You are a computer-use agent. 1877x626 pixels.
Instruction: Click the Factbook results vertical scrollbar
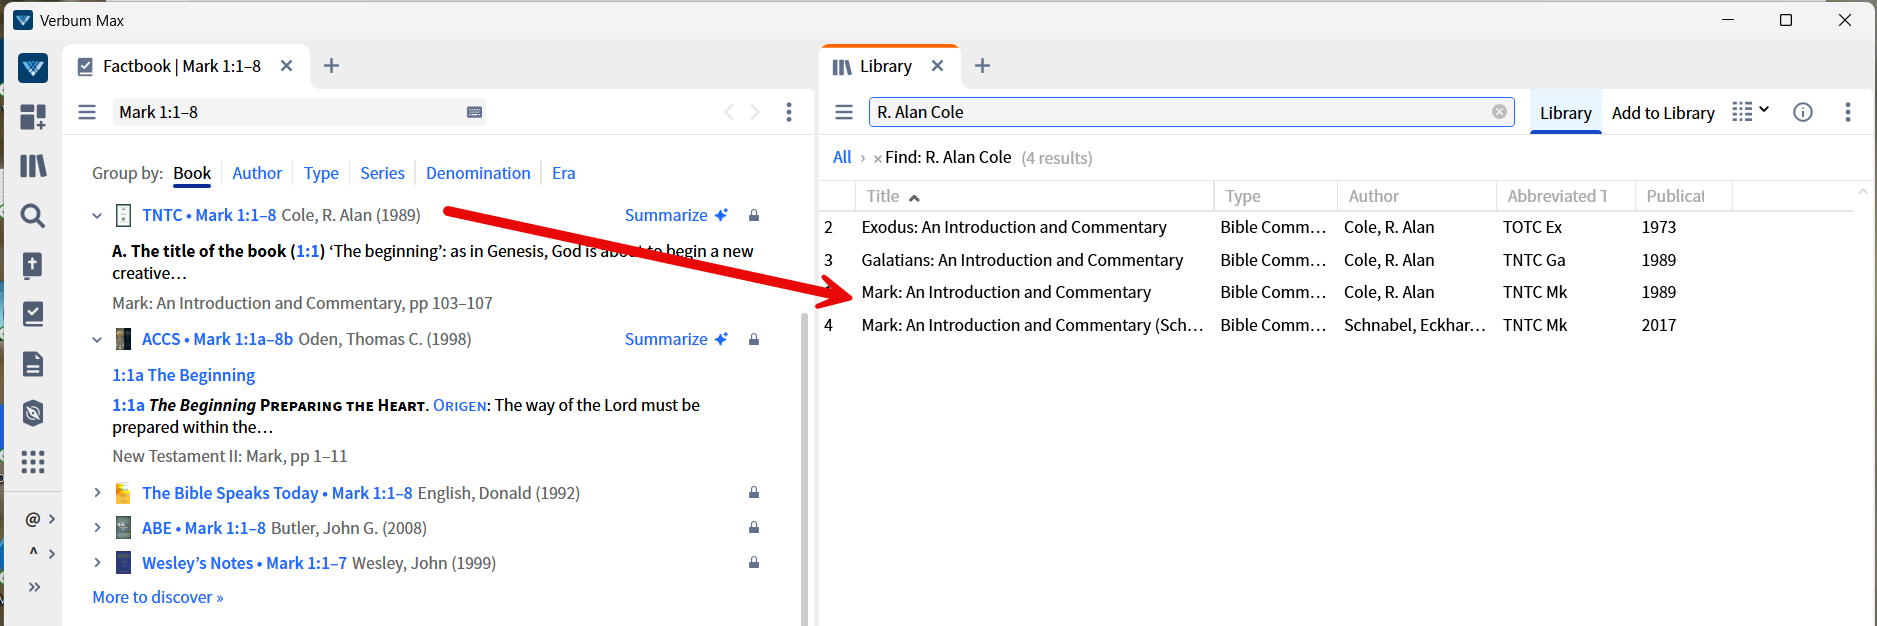click(805, 468)
